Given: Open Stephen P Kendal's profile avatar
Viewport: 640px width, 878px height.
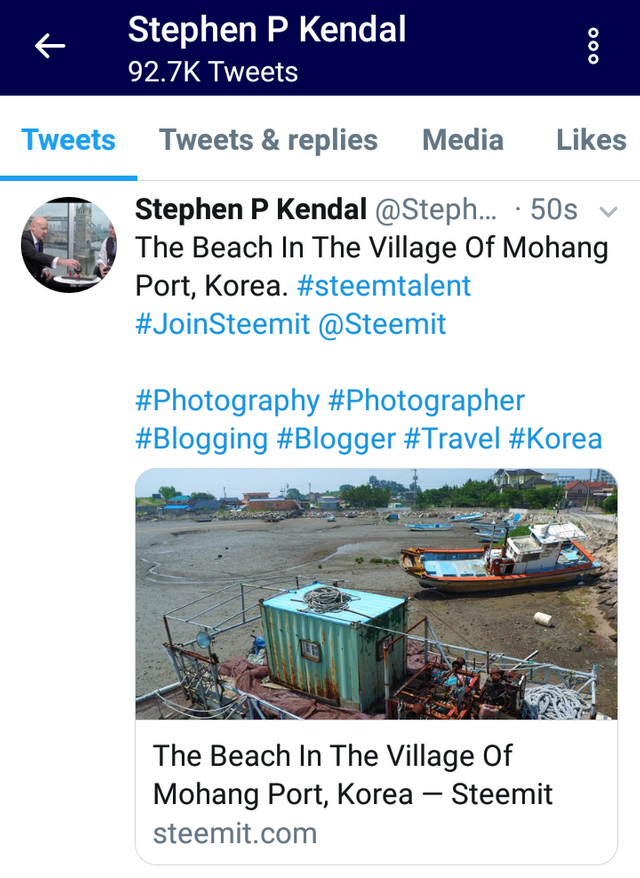Looking at the screenshot, I should (x=69, y=245).
